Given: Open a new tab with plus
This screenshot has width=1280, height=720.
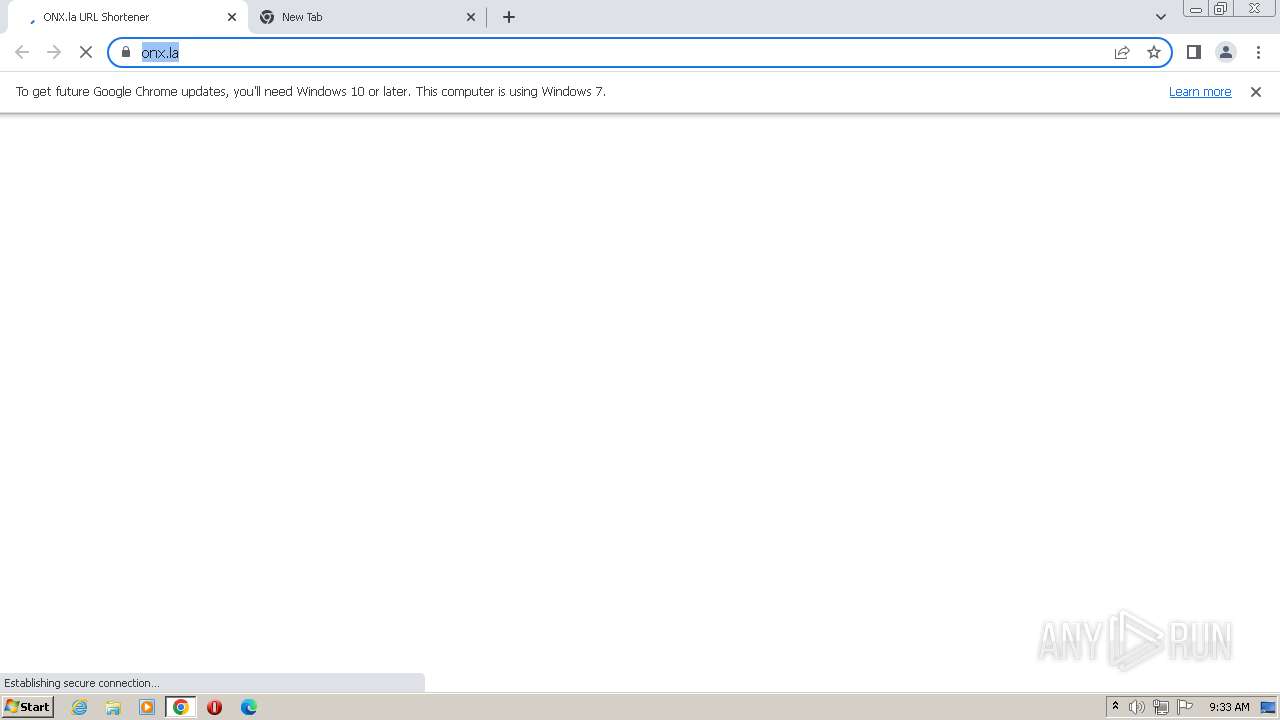Looking at the screenshot, I should 509,17.
